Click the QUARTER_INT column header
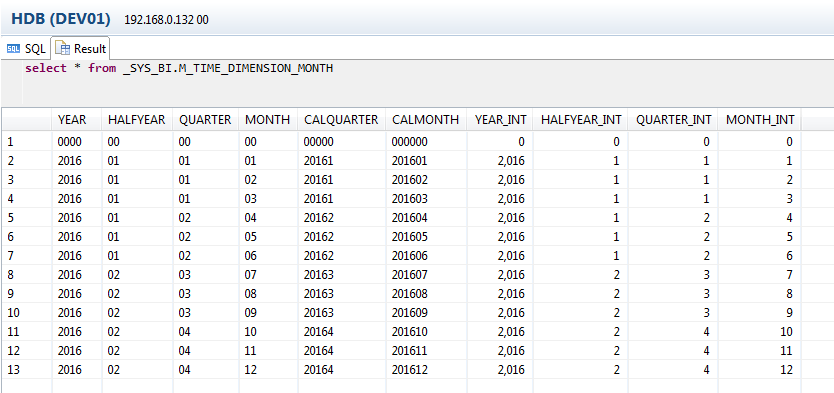Viewport: 834px width, 393px height. [x=673, y=120]
